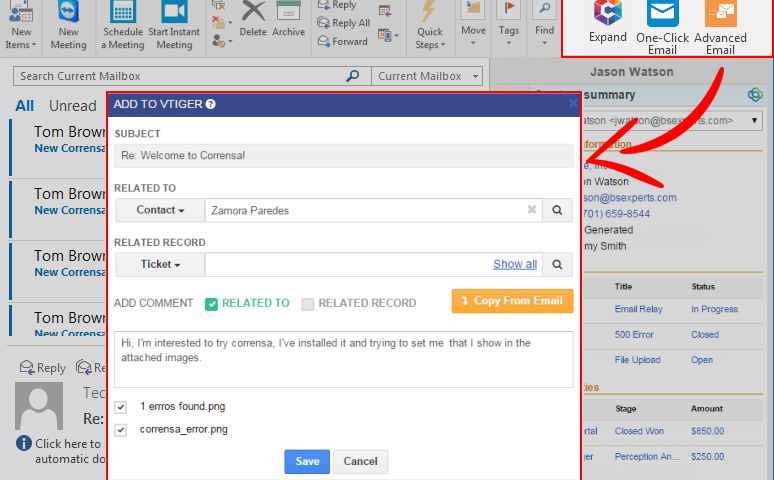Uncheck the 1 errros found.png attachment
This screenshot has width=774, height=480.
point(120,407)
